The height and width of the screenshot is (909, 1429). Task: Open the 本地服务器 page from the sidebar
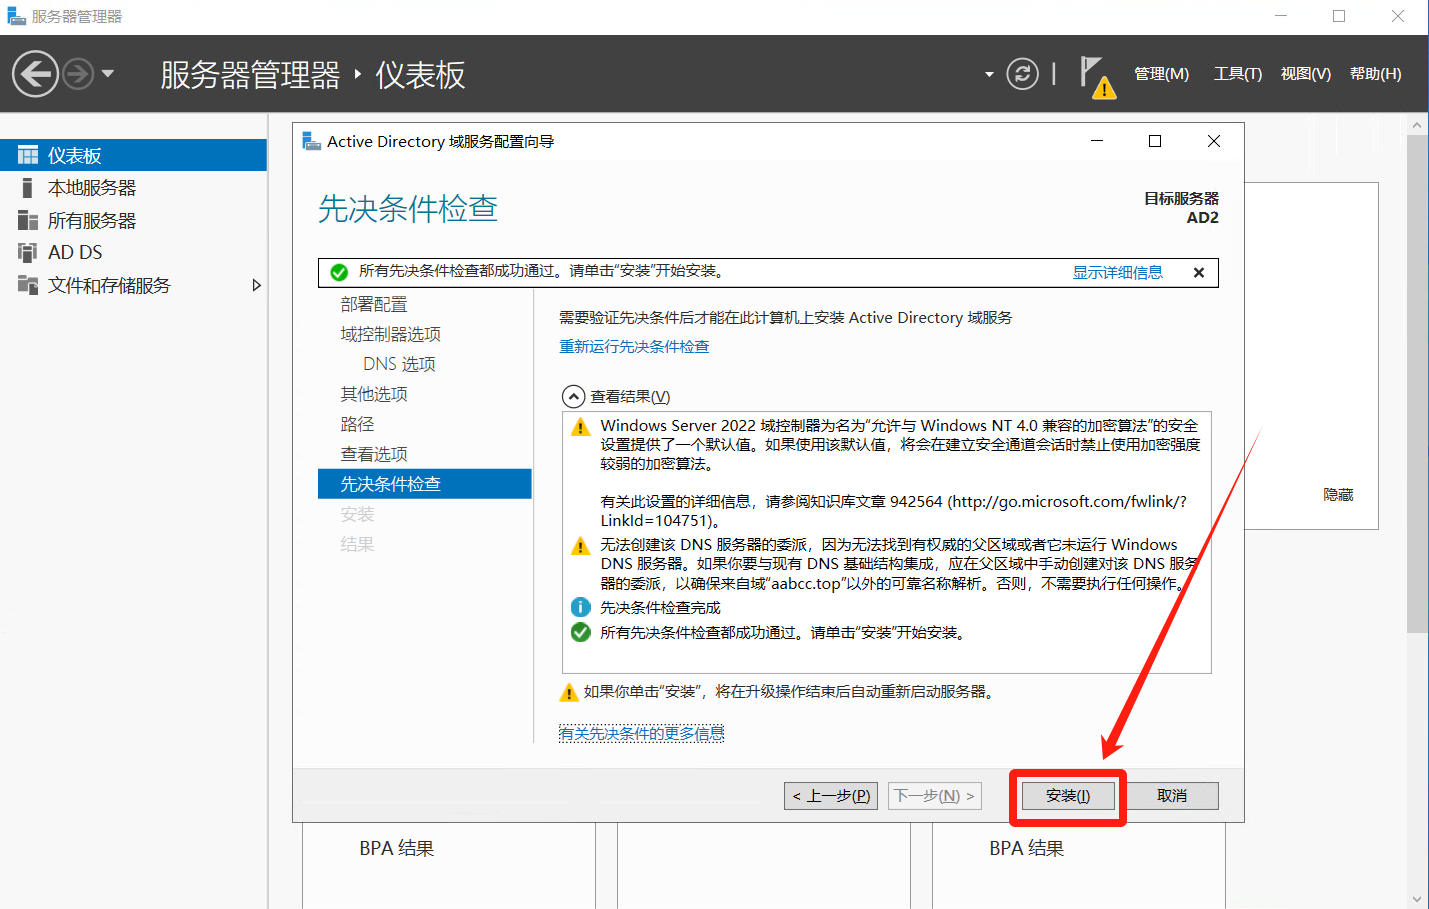click(x=91, y=188)
